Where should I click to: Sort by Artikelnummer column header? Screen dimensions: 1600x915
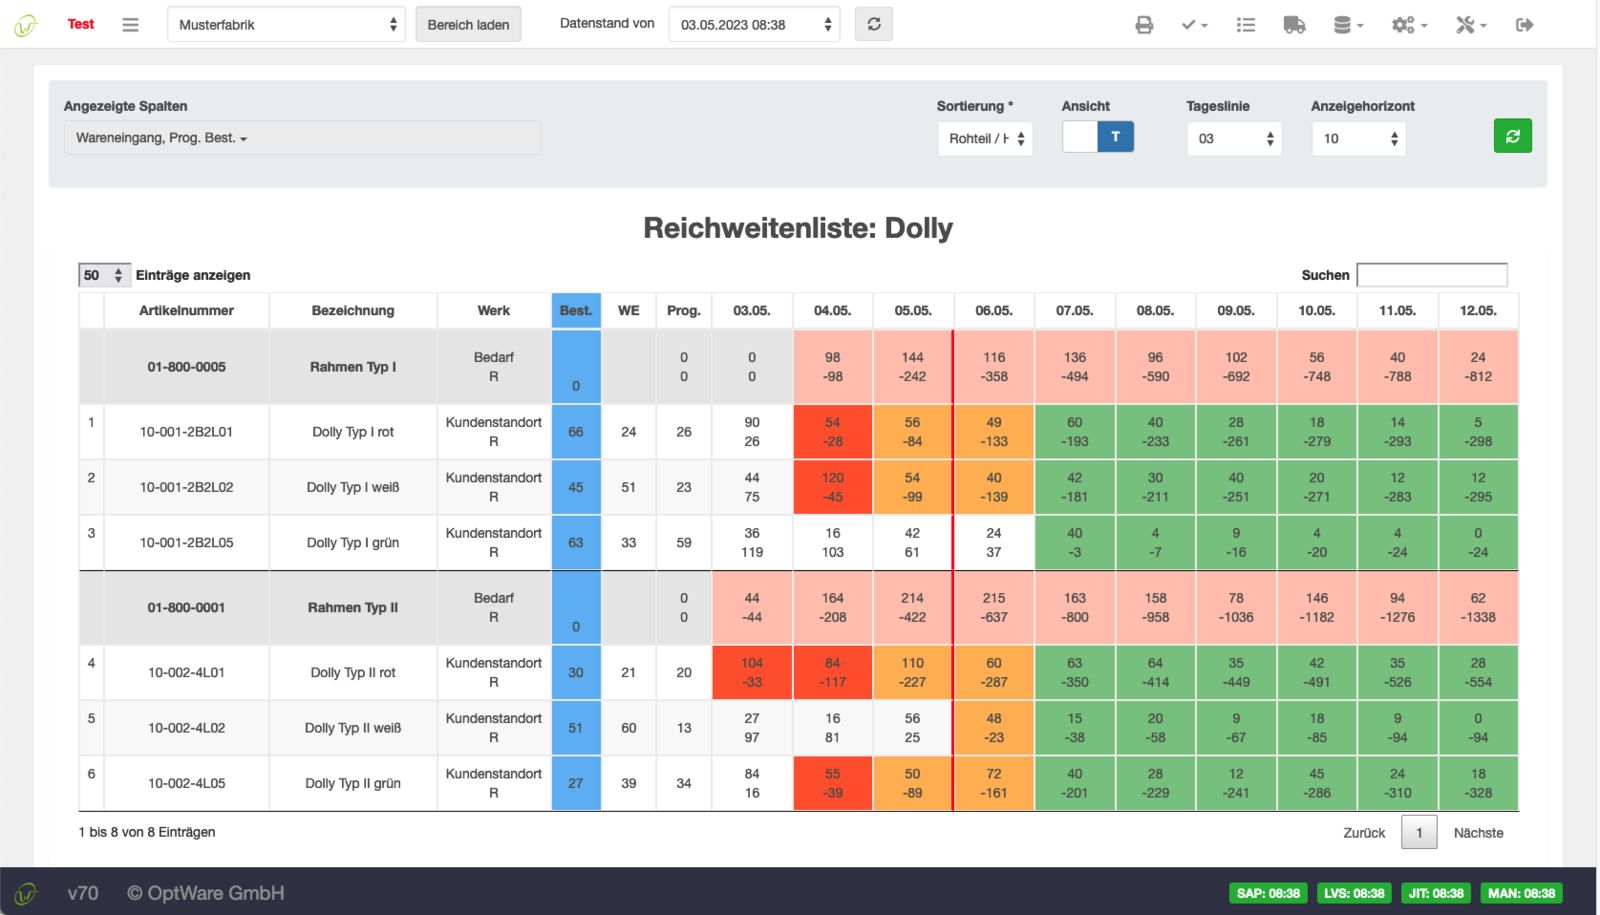[x=186, y=310]
